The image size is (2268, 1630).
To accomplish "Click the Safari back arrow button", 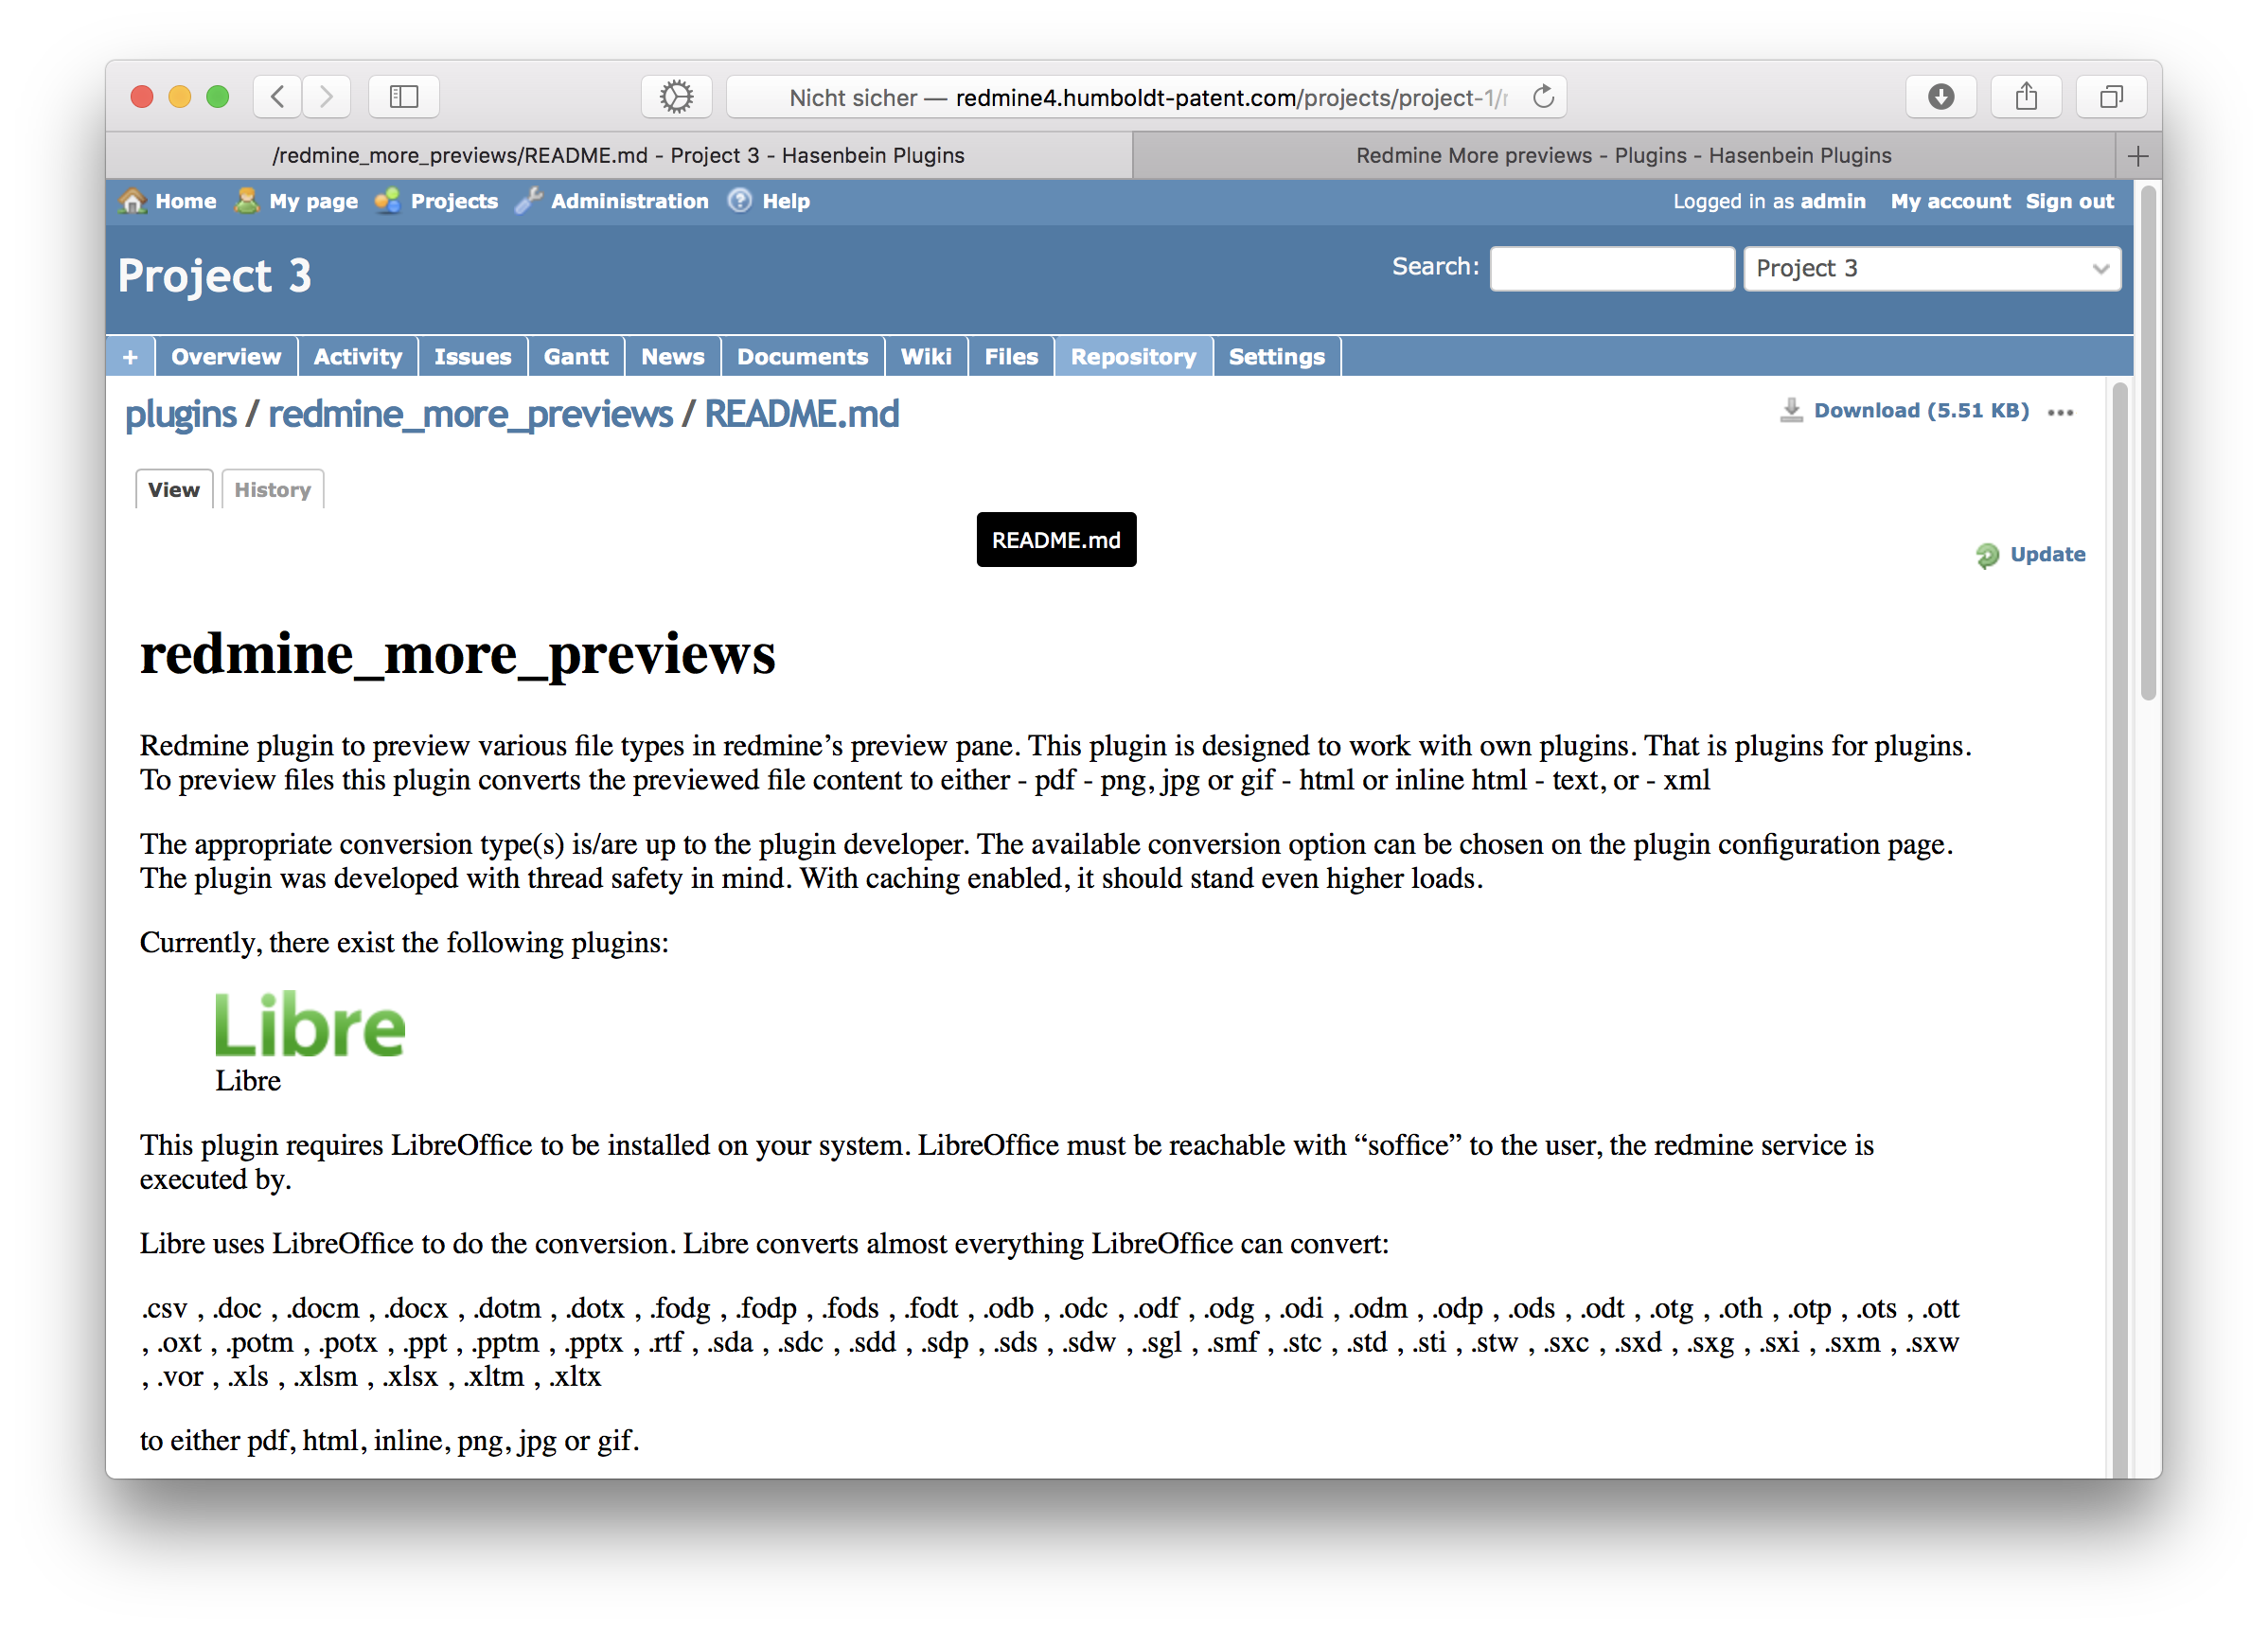I will click(x=278, y=97).
